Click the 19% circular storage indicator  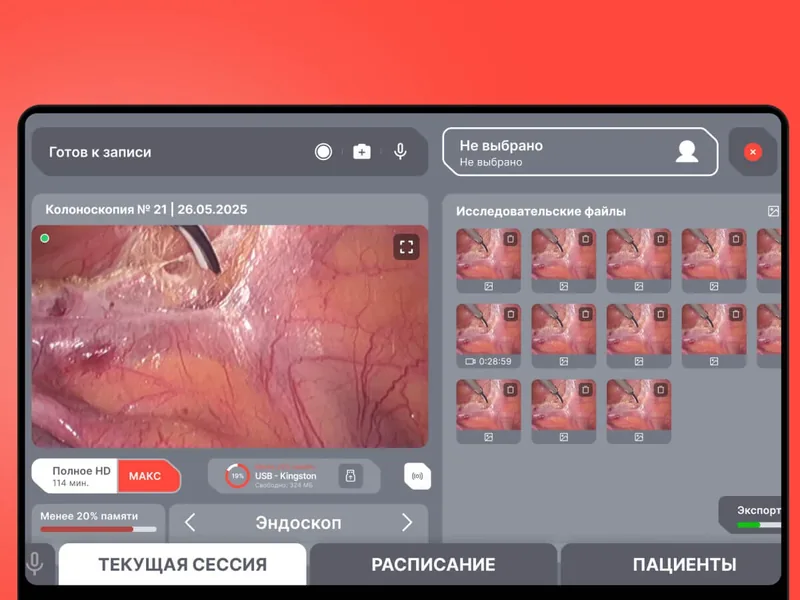pos(237,476)
